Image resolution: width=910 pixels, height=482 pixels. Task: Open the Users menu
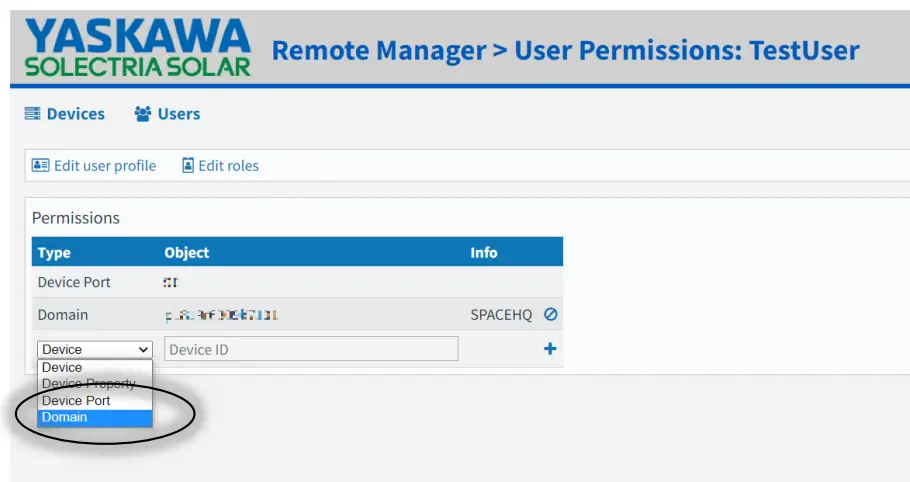(x=179, y=114)
